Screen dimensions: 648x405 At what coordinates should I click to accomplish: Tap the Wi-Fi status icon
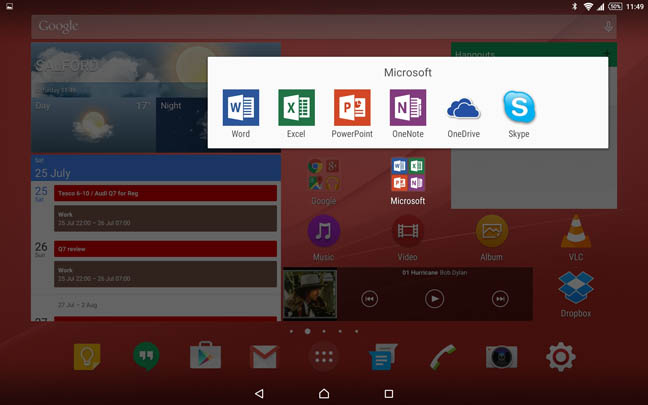(588, 6)
